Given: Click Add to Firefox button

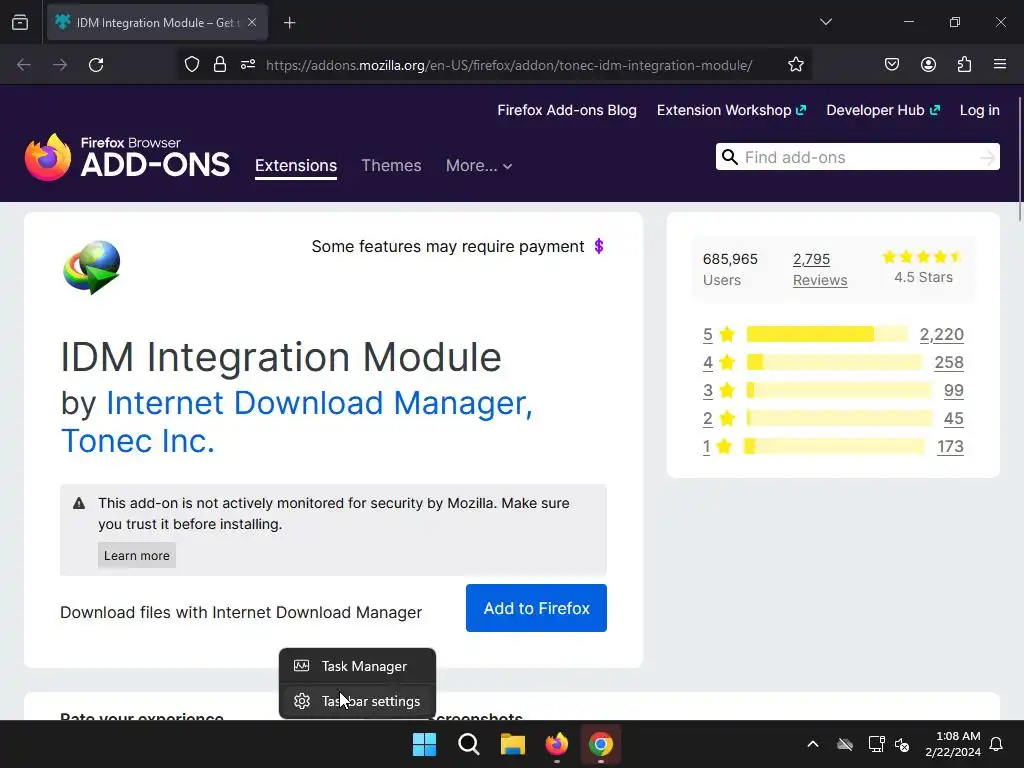Looking at the screenshot, I should [536, 608].
